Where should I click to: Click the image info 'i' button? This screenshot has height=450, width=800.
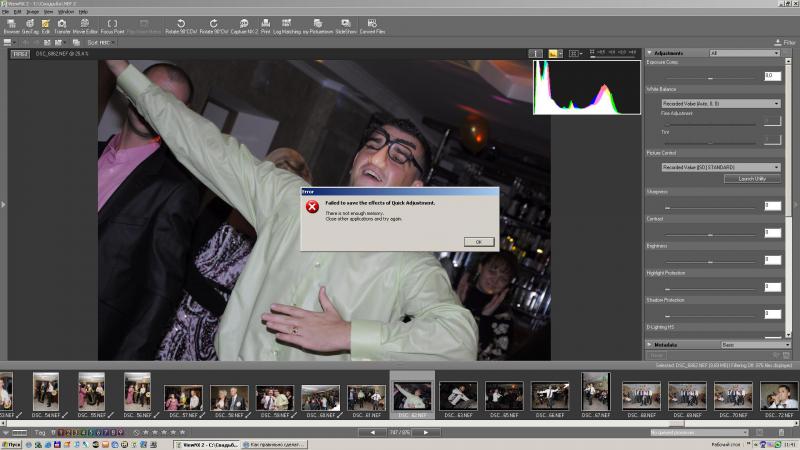(x=535, y=53)
